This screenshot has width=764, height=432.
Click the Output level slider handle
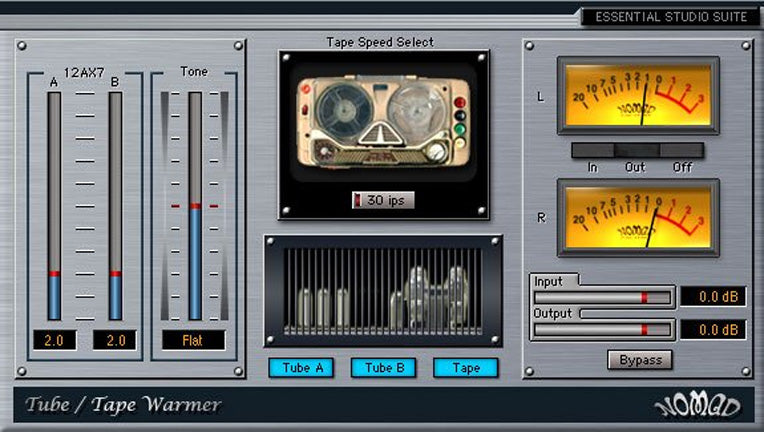coord(644,329)
